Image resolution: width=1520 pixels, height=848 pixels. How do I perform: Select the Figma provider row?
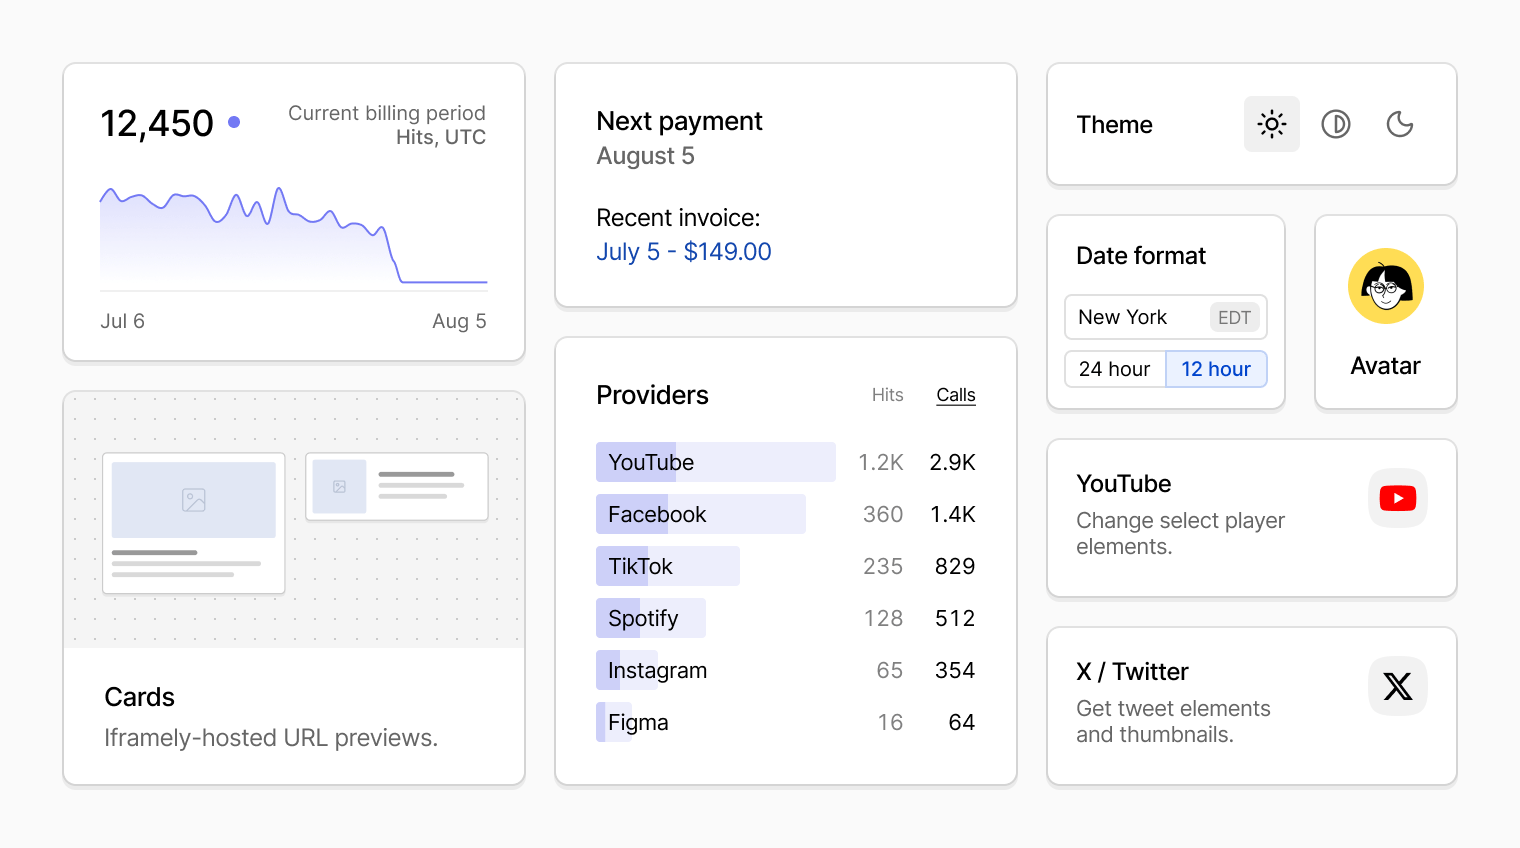click(786, 722)
